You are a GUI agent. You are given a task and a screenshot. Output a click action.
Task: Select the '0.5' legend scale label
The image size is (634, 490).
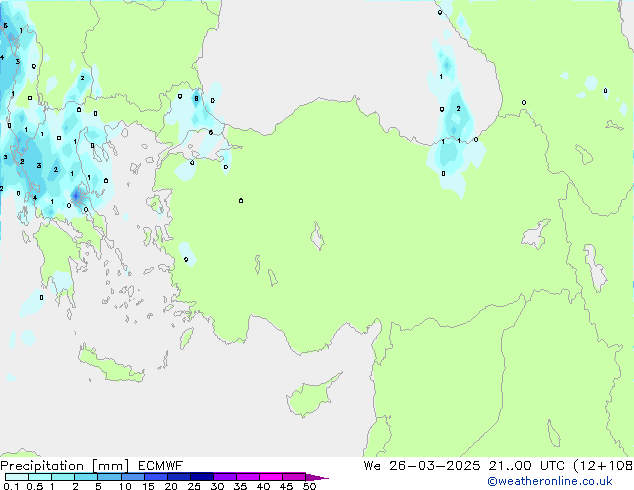(35, 486)
